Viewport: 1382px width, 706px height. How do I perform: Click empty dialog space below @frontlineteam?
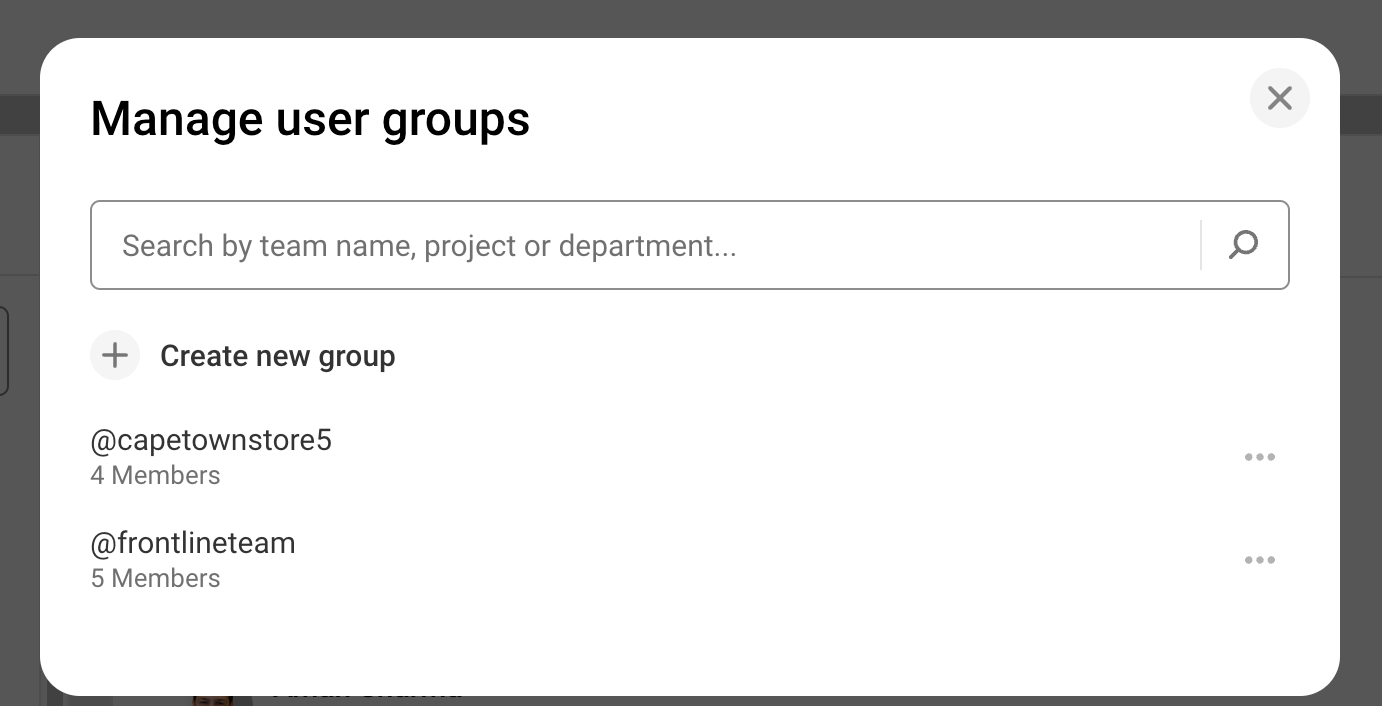(690, 640)
